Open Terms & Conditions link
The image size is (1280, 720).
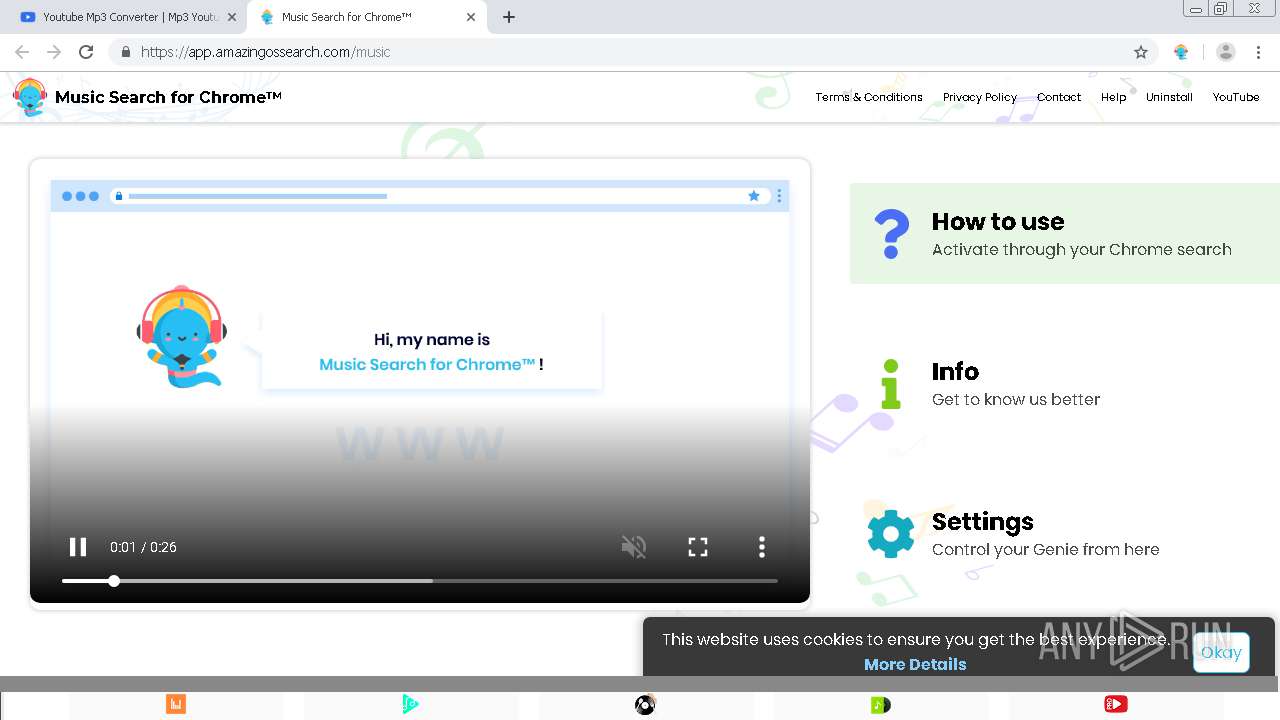pyautogui.click(x=869, y=97)
